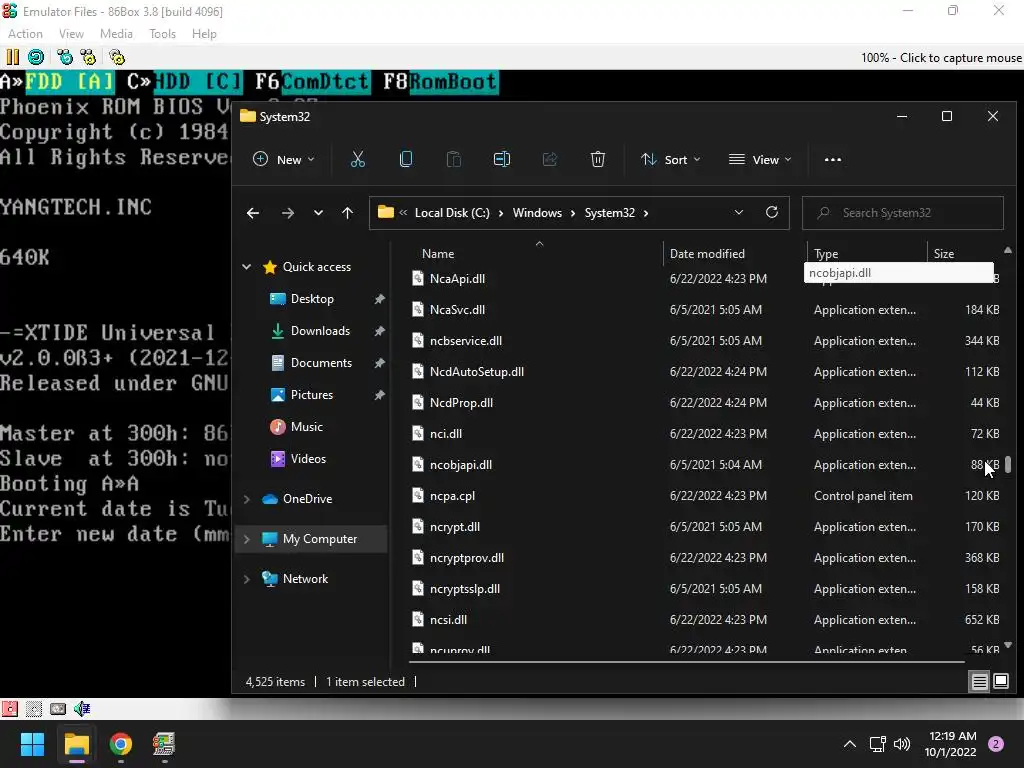Viewport: 1024px width, 768px height.
Task: Select the ncbservice.dll file
Action: [x=705, y=341]
